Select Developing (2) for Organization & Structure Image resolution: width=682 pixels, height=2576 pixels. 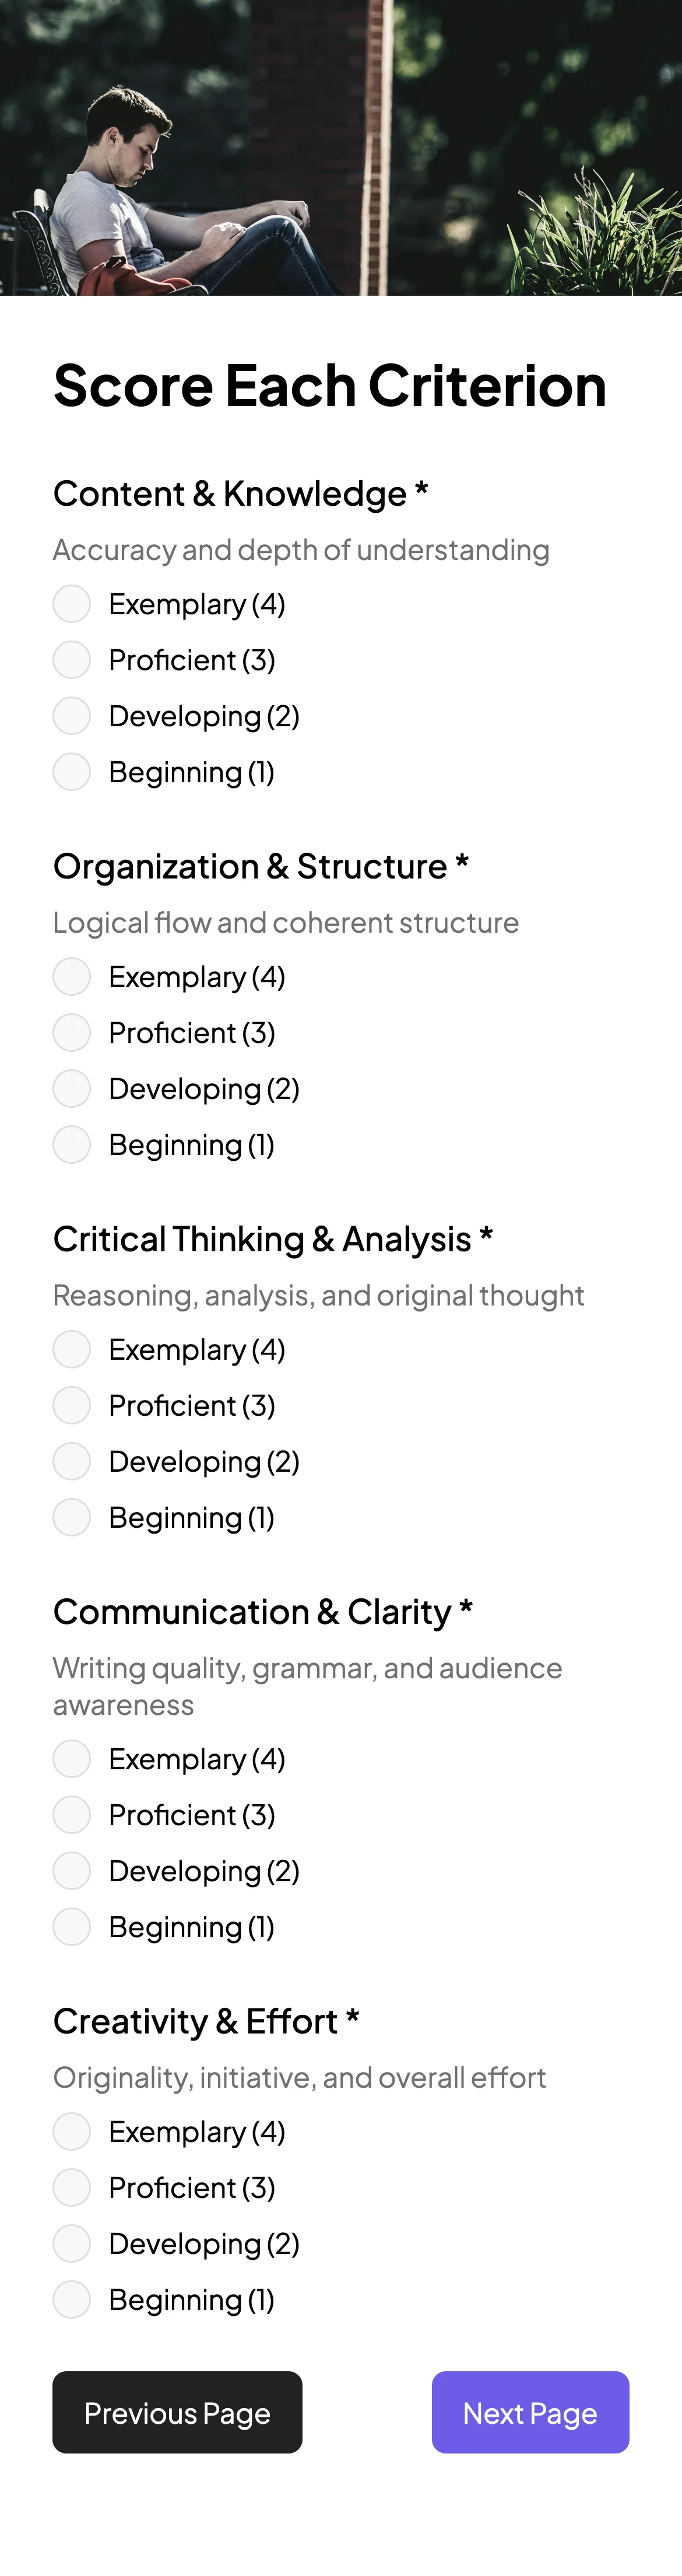(x=71, y=1089)
